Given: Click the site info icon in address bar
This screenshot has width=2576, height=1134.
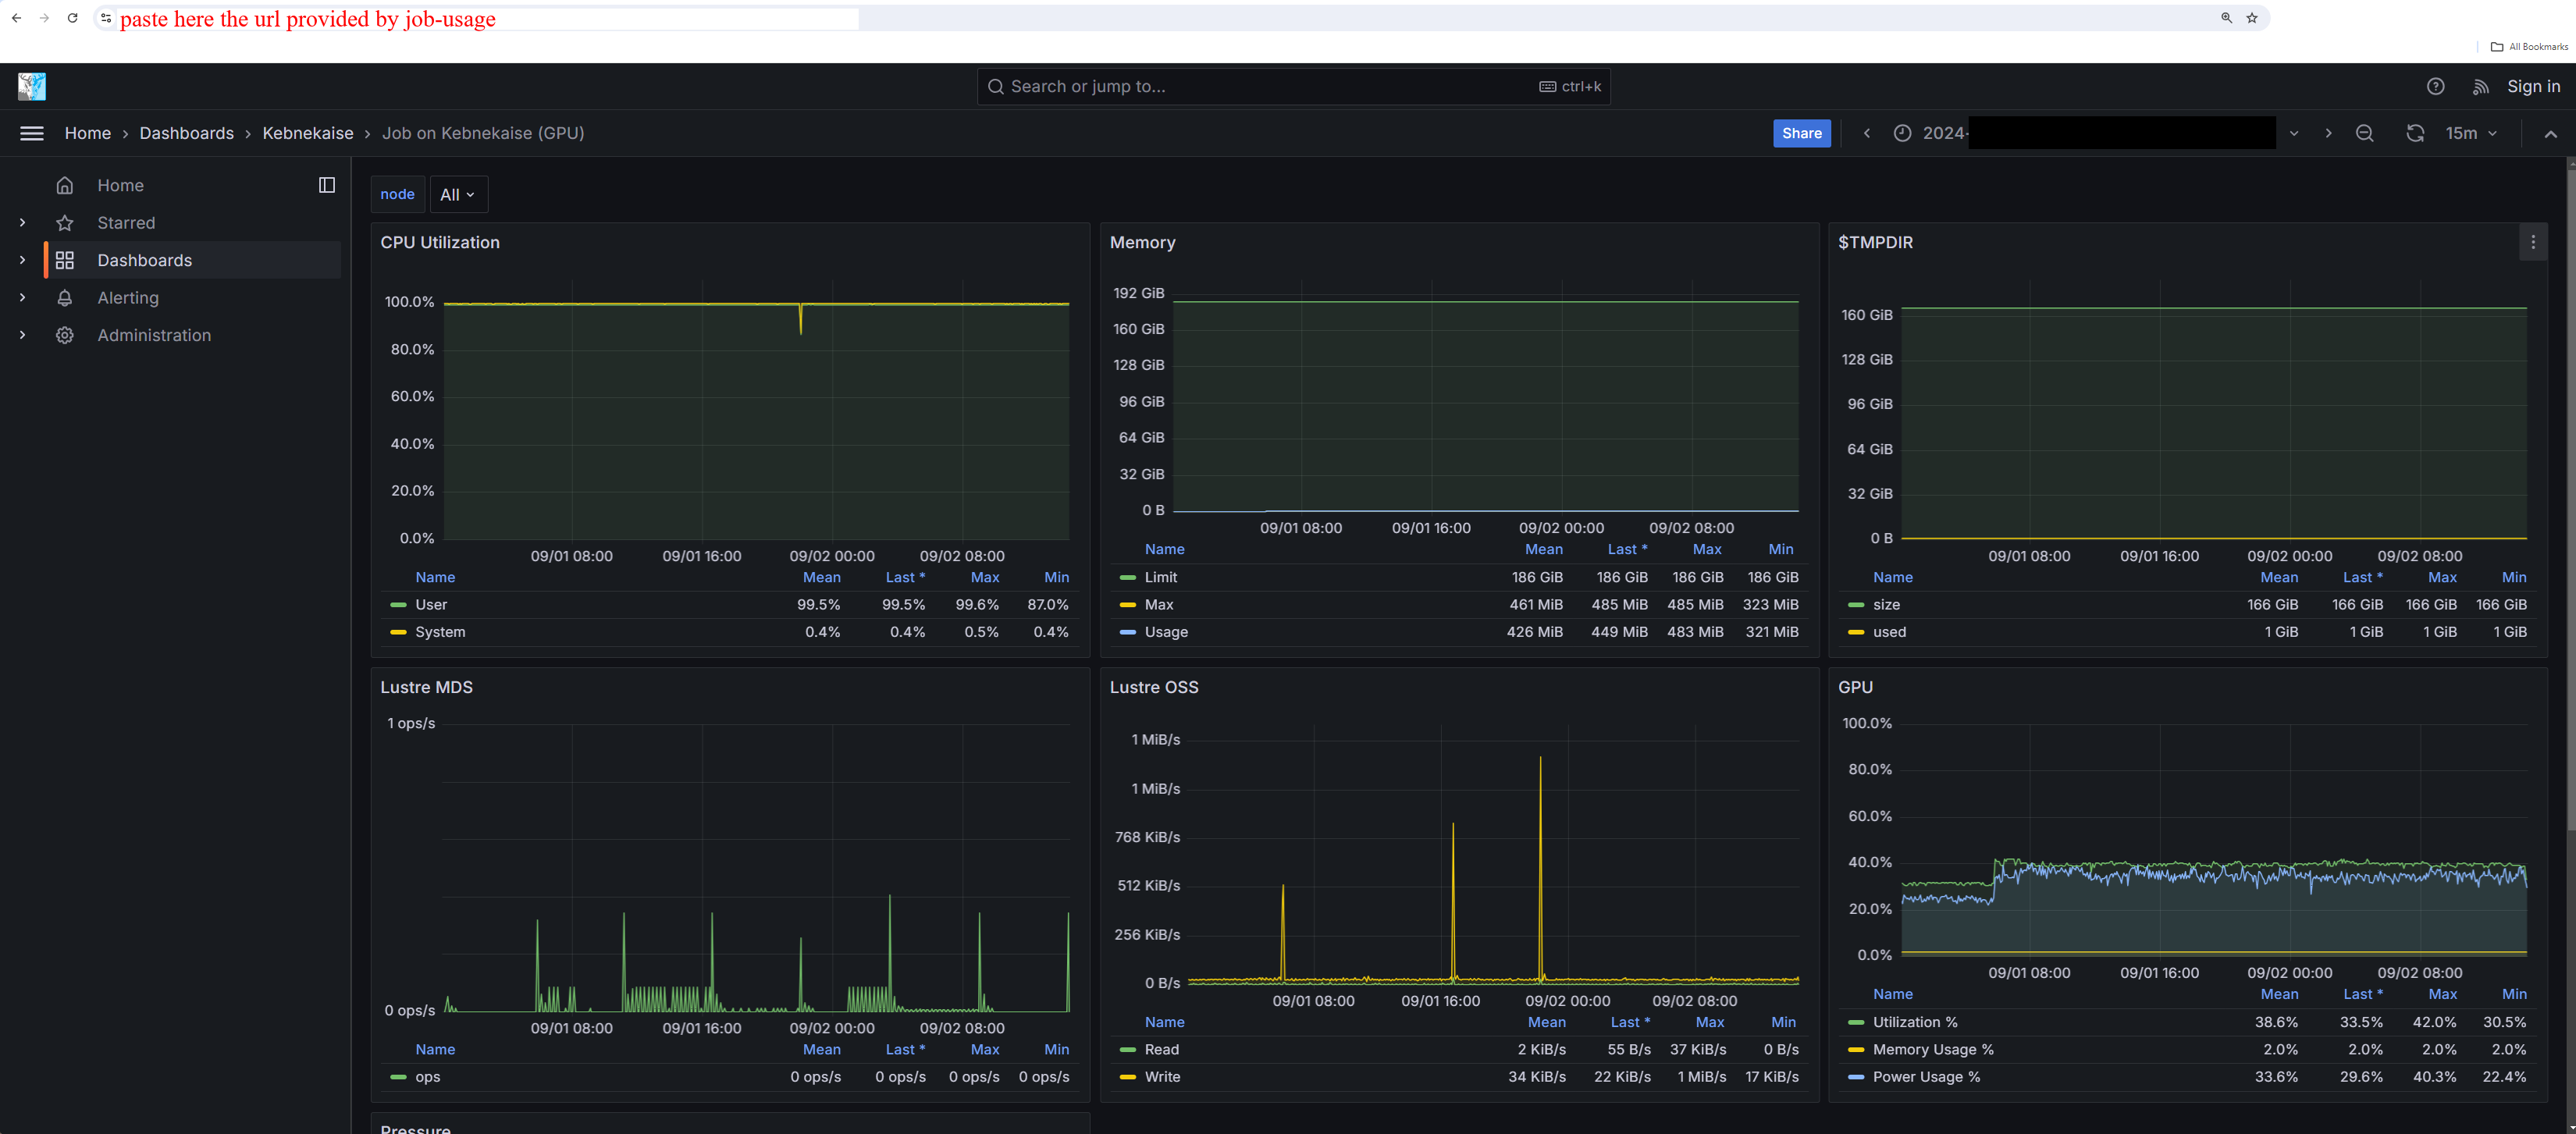Looking at the screenshot, I should point(106,18).
